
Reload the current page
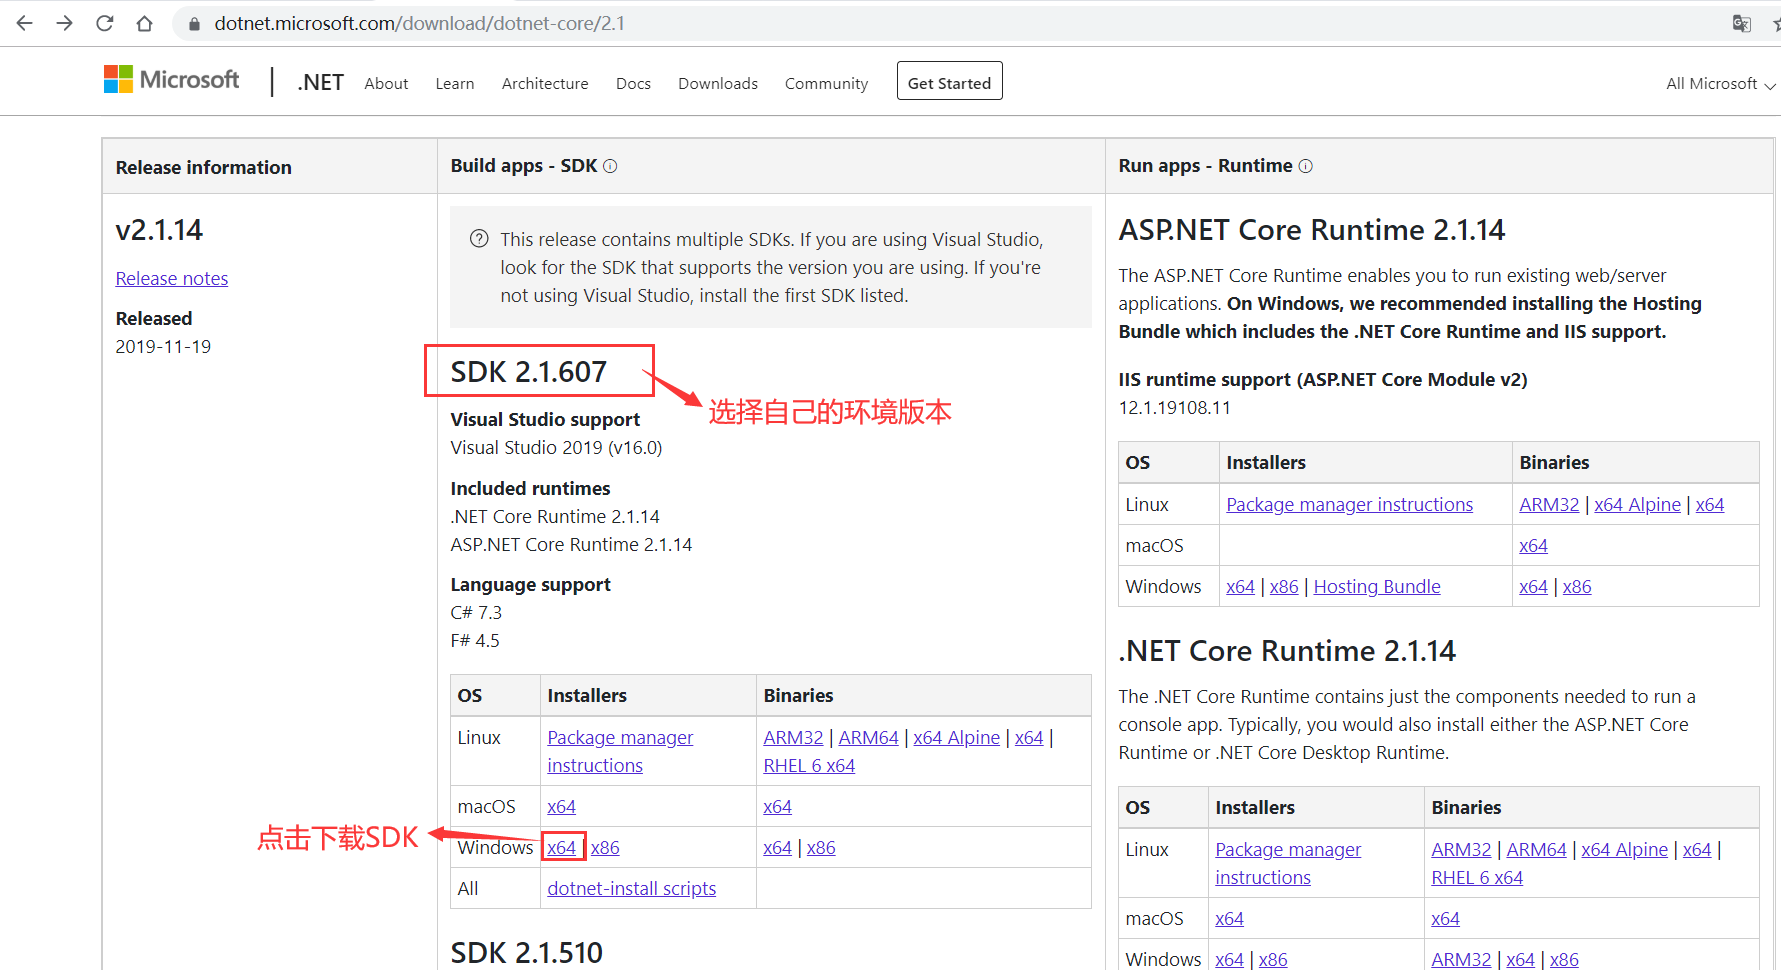(x=105, y=23)
